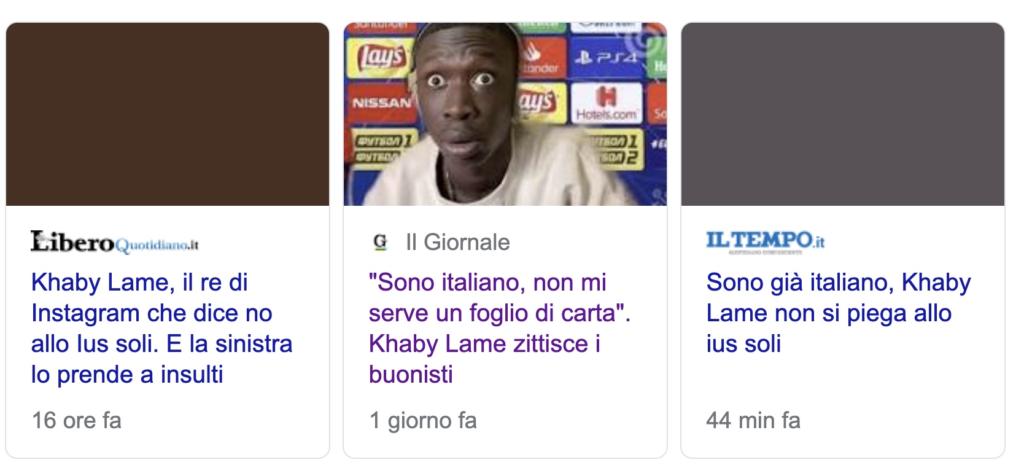This screenshot has height=473, width=1024.
Task: Click the red Nissan banner in the photo
Action: 382,103
